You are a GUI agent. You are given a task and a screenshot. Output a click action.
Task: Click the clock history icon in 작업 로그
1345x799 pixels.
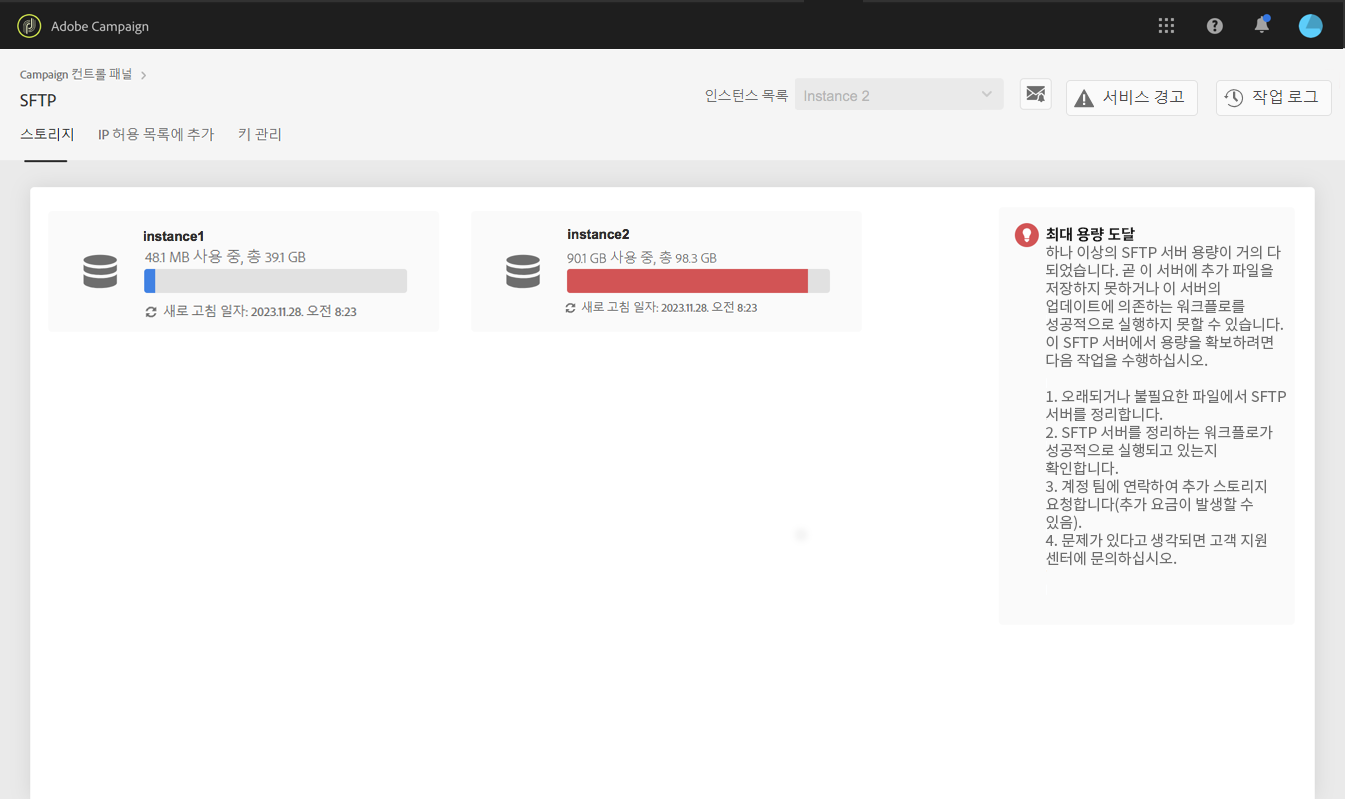1234,98
